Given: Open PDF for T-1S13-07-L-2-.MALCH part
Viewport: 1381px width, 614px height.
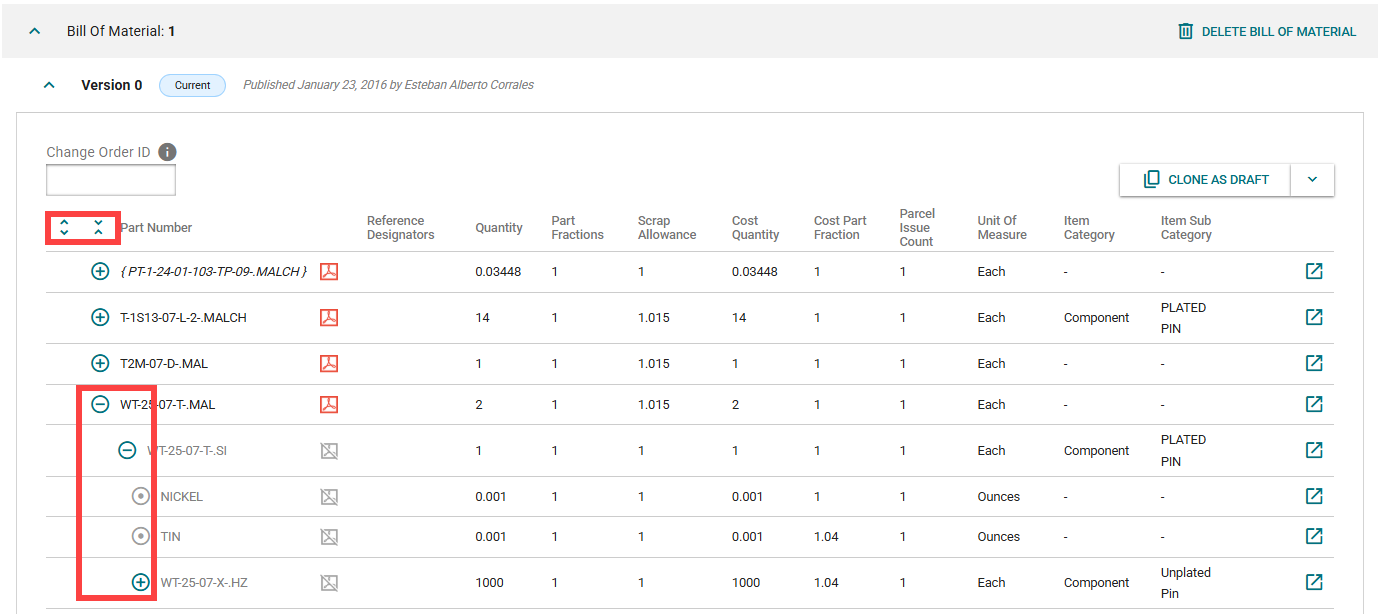Looking at the screenshot, I should [x=329, y=318].
